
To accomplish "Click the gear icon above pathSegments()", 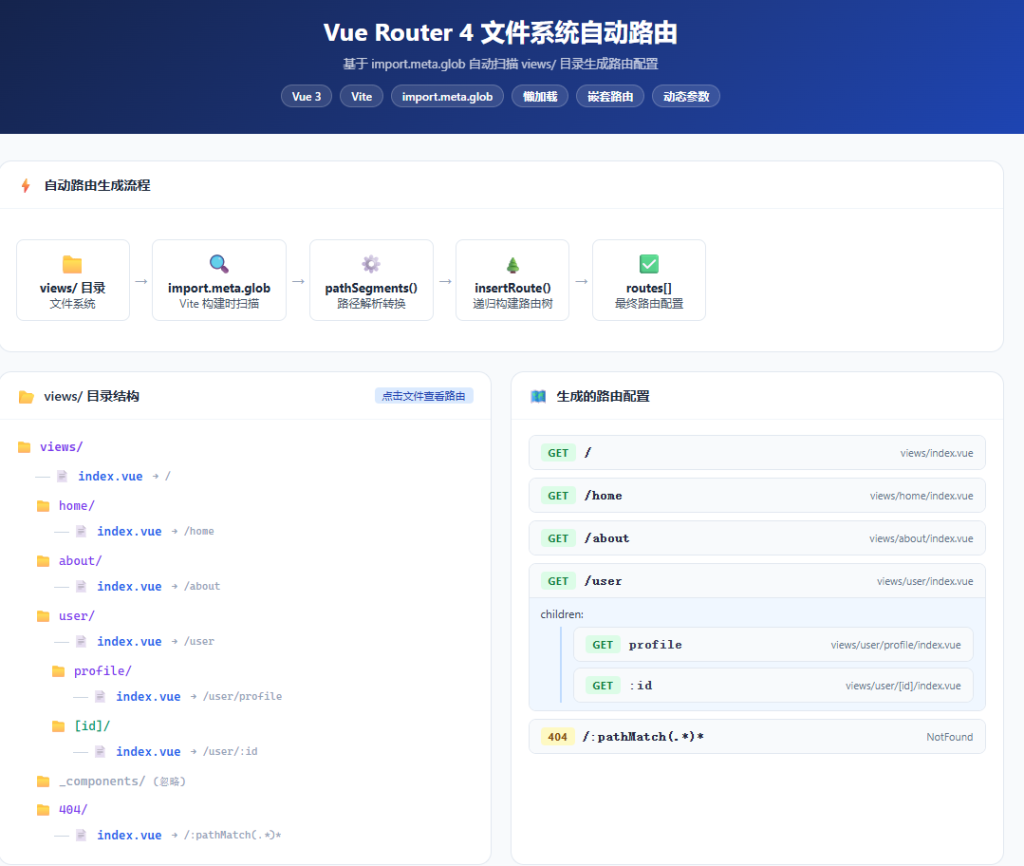I will (371, 264).
